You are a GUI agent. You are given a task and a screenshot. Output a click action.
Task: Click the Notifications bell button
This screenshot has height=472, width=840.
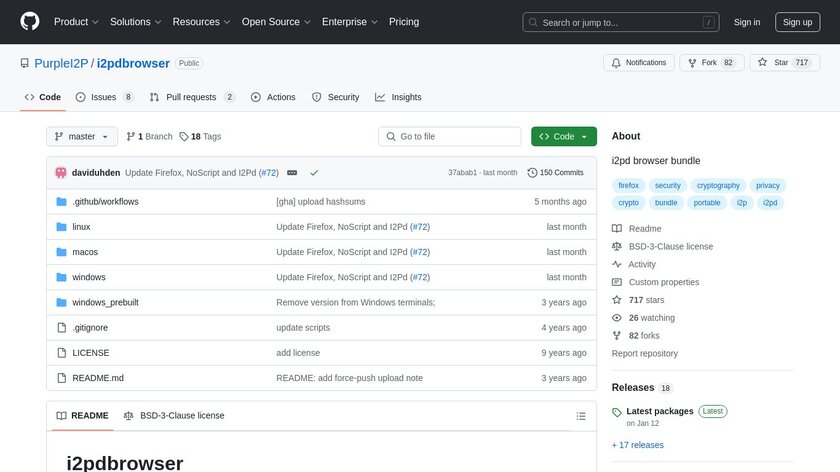tap(638, 63)
